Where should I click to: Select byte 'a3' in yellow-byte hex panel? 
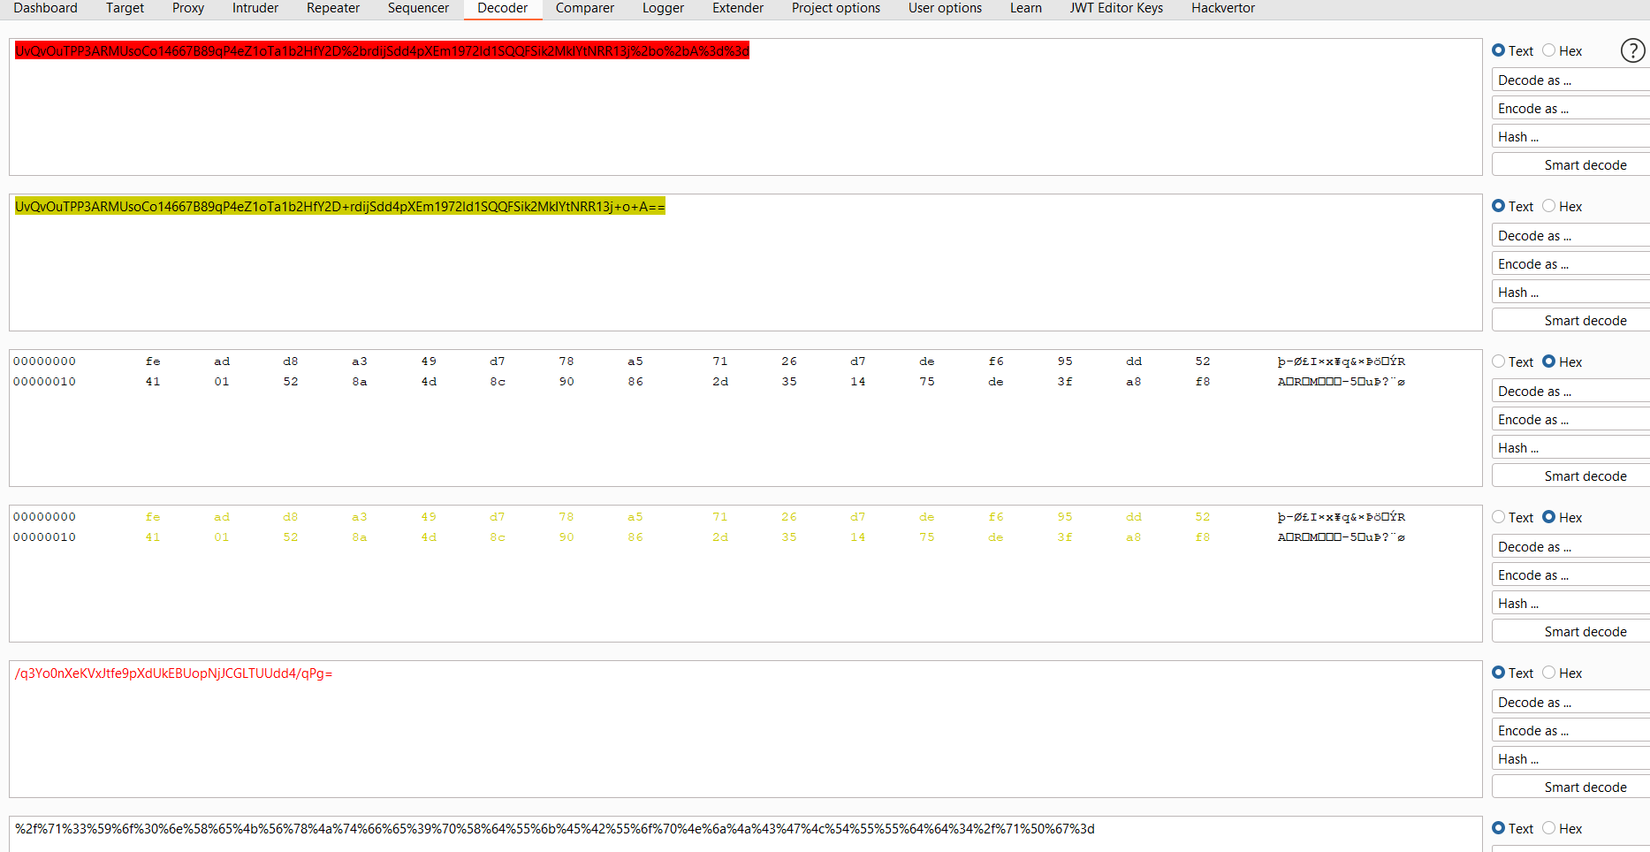click(x=359, y=517)
